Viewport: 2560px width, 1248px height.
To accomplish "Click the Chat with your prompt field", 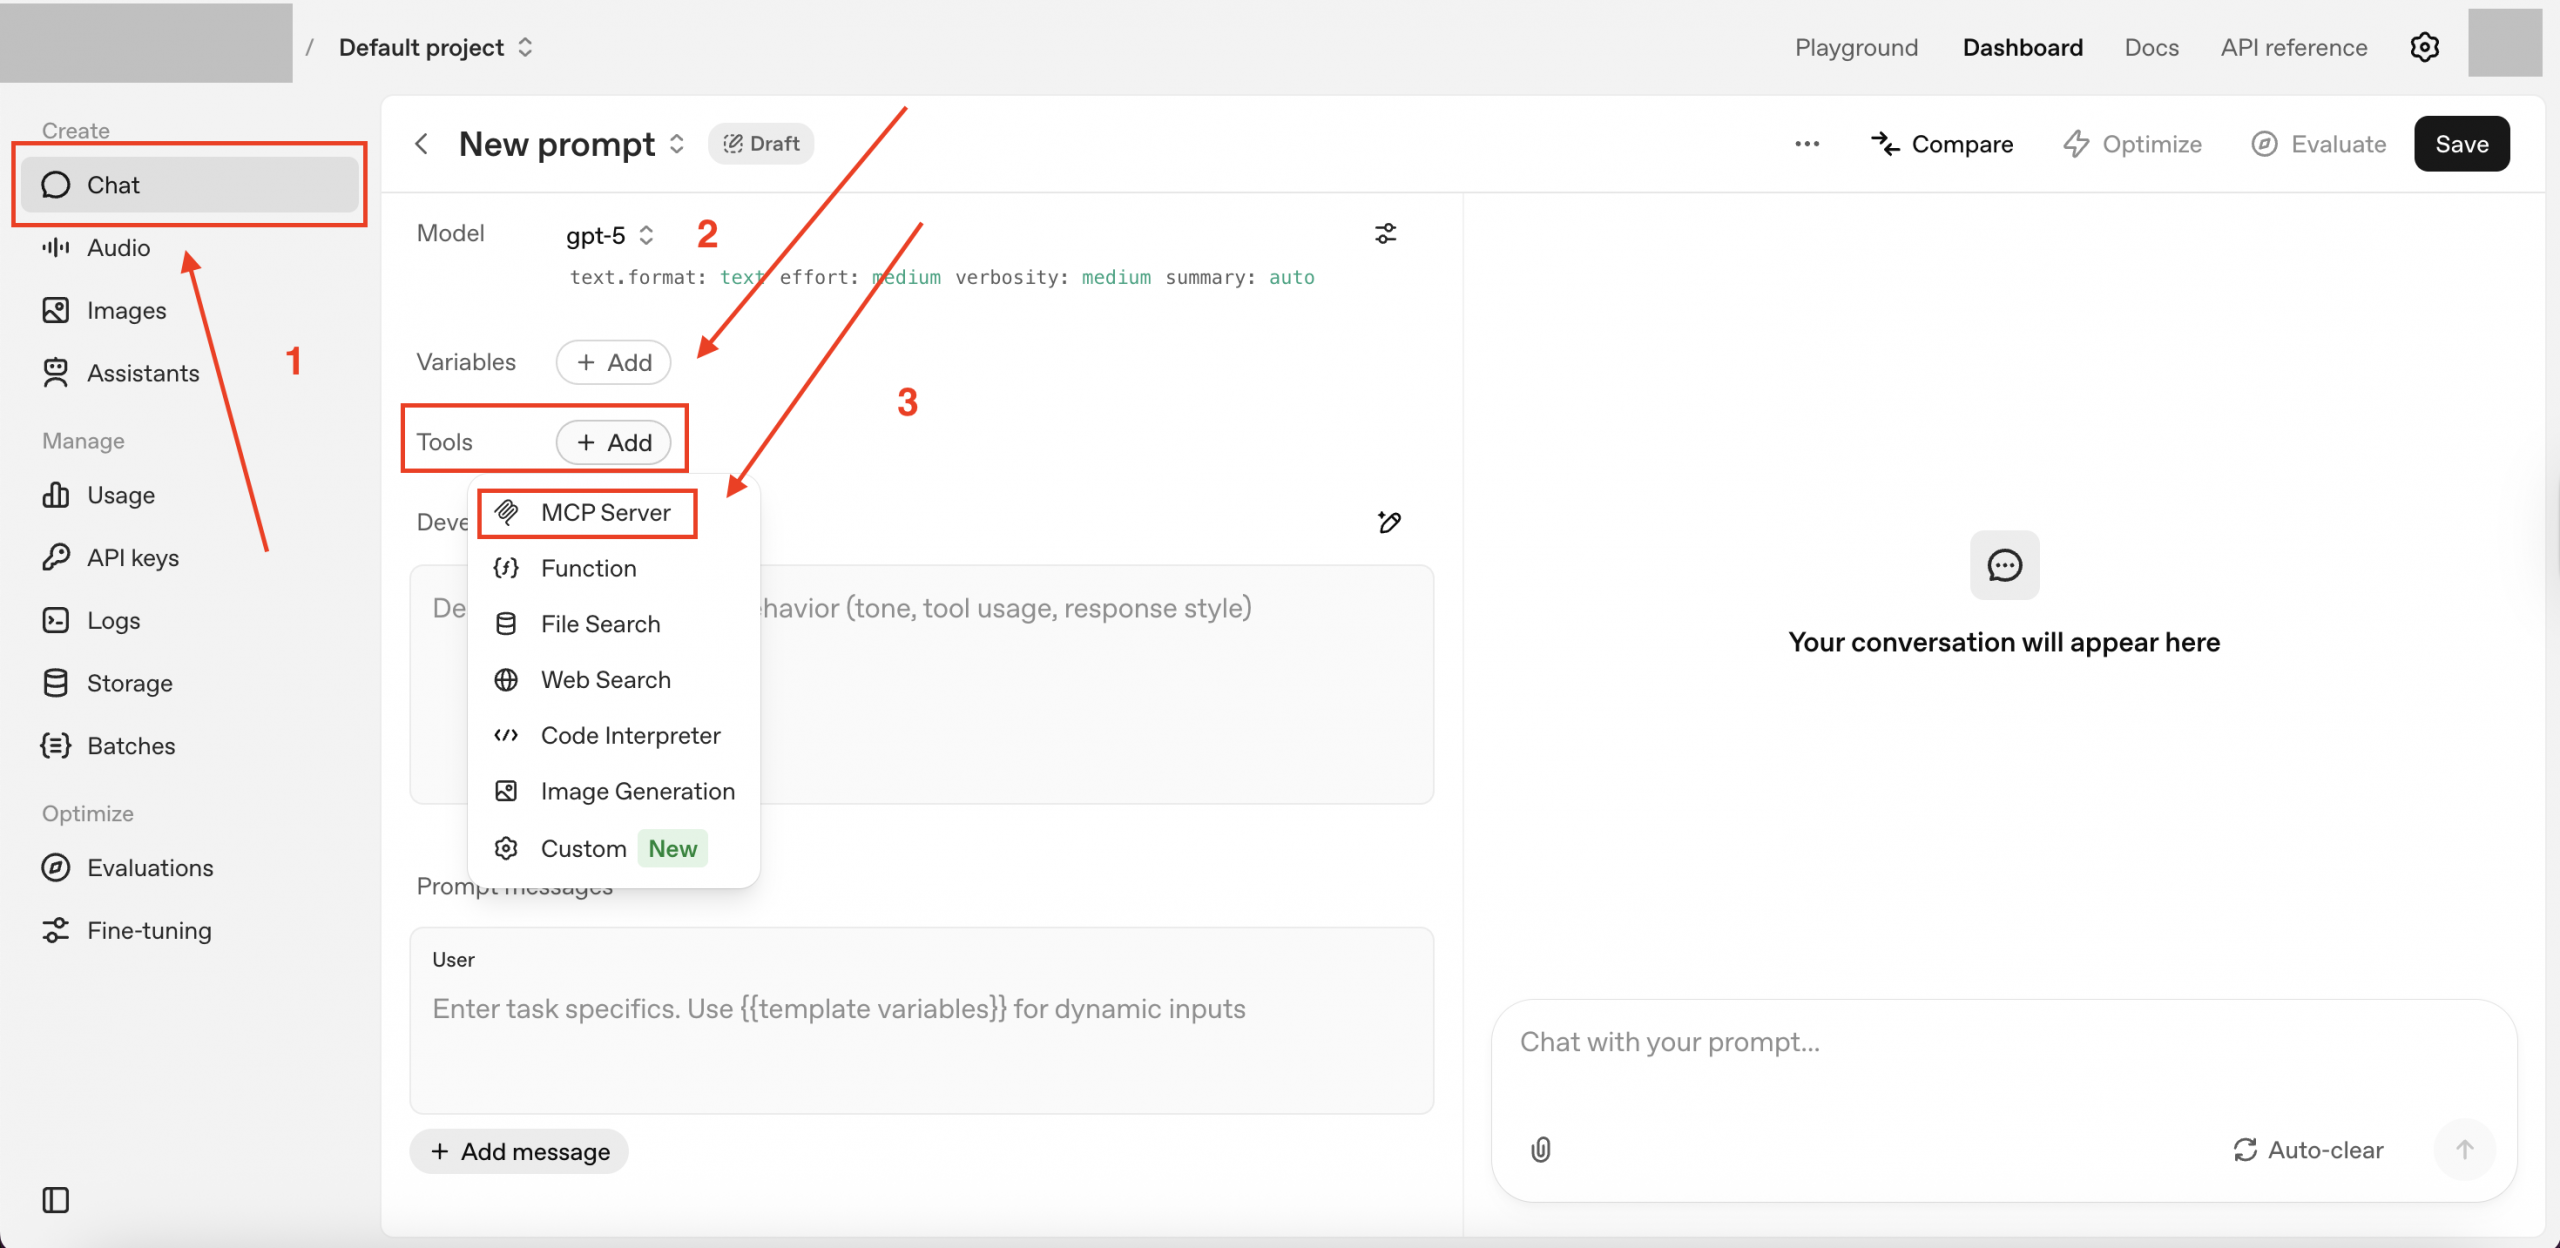I will pyautogui.click(x=2003, y=1043).
